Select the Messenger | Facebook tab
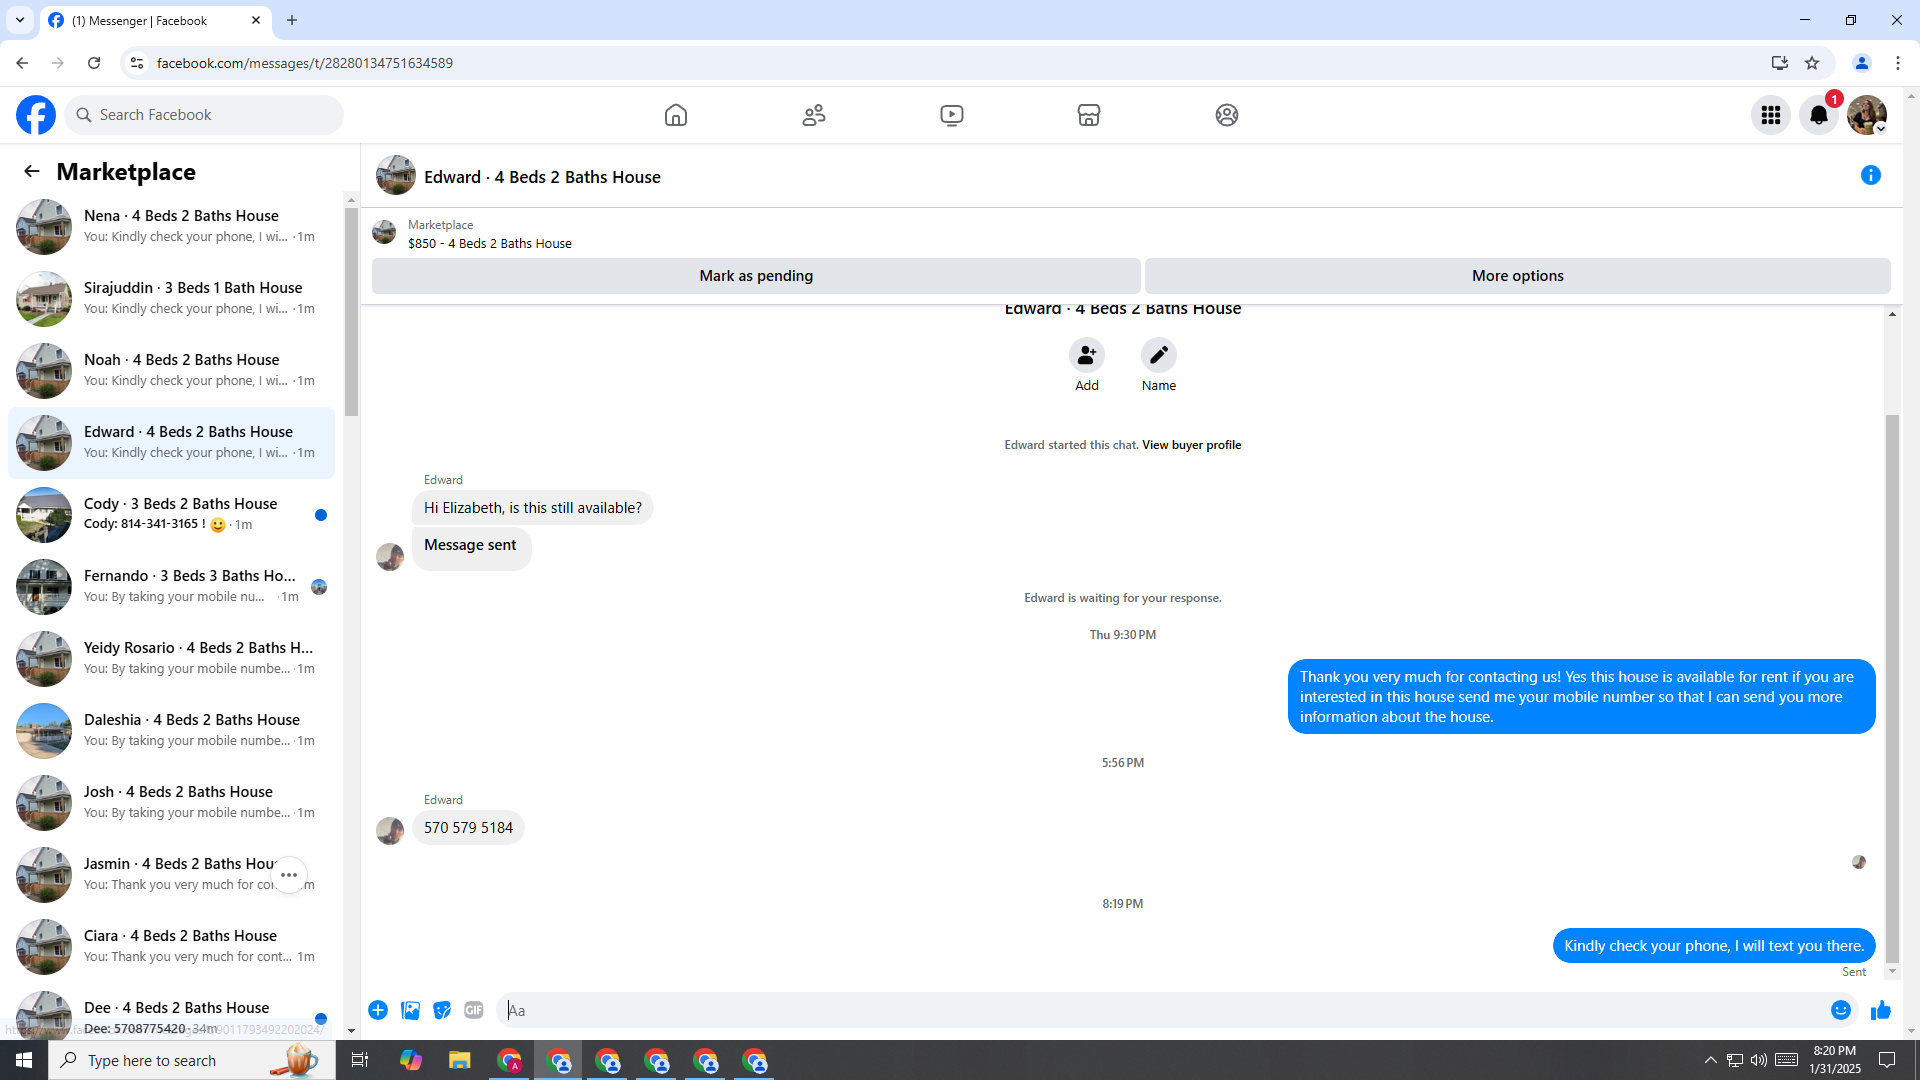The height and width of the screenshot is (1080, 1920). (x=155, y=20)
